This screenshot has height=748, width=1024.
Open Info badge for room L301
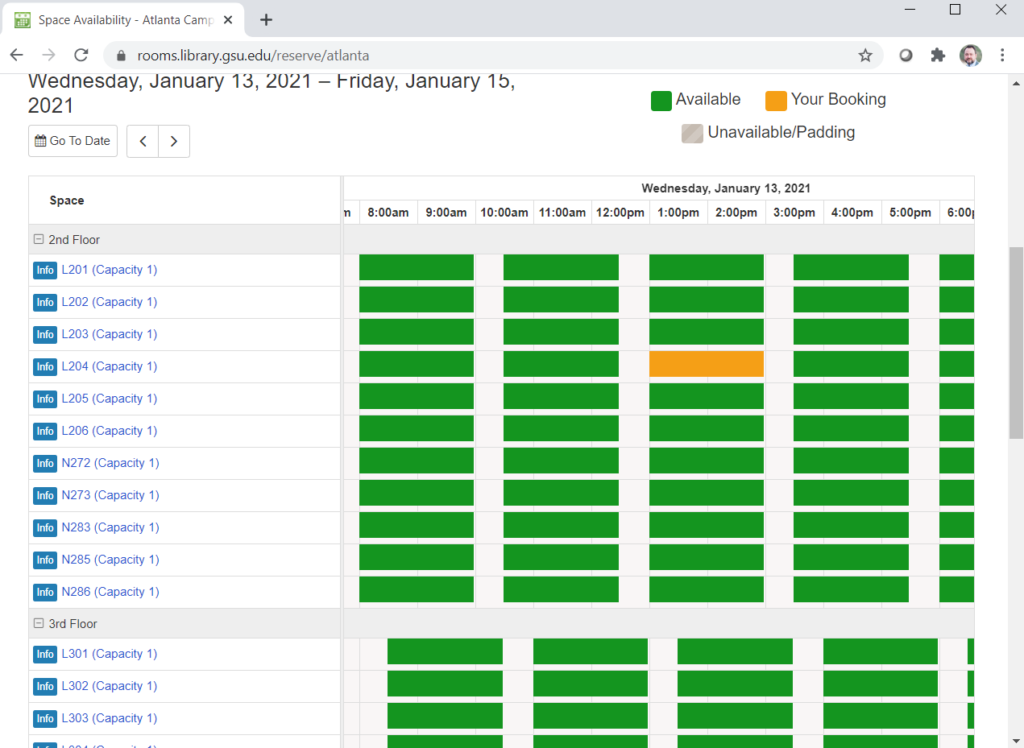click(45, 654)
